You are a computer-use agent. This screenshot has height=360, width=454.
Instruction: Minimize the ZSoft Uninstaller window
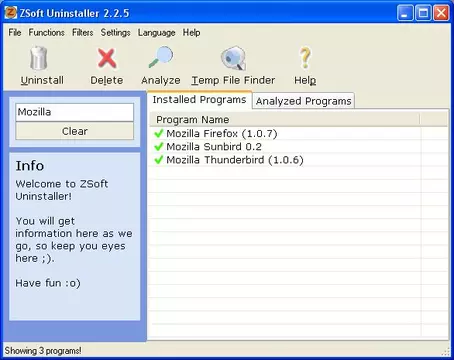point(405,13)
